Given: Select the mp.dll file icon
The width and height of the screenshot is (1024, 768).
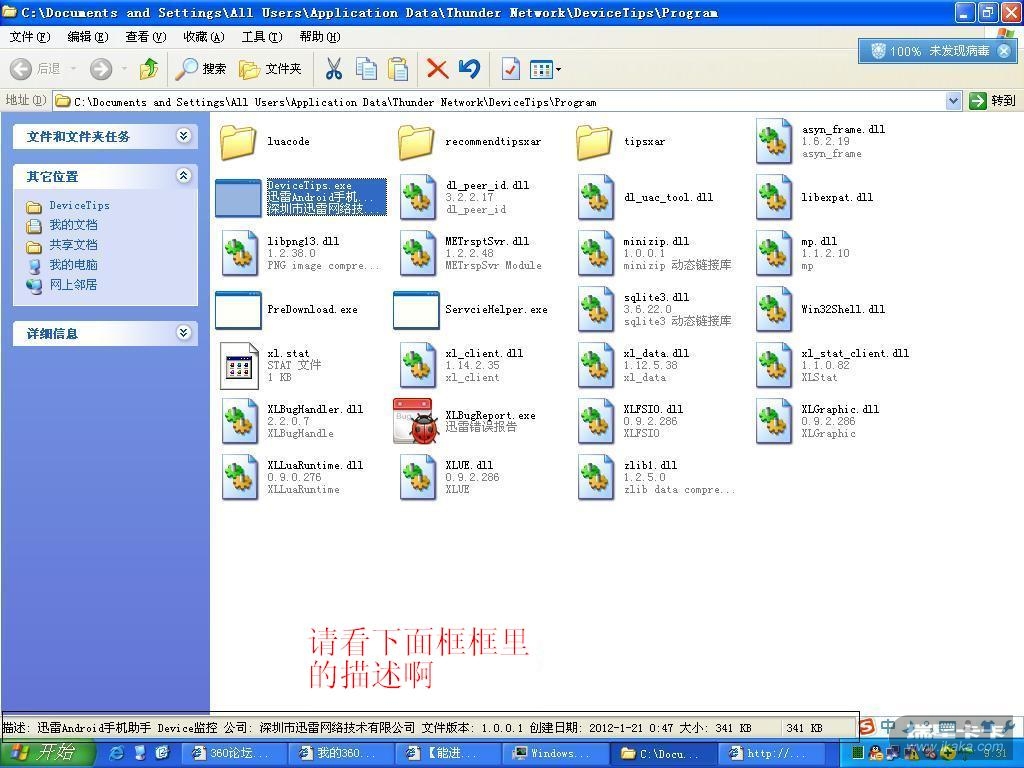Looking at the screenshot, I should 774,253.
